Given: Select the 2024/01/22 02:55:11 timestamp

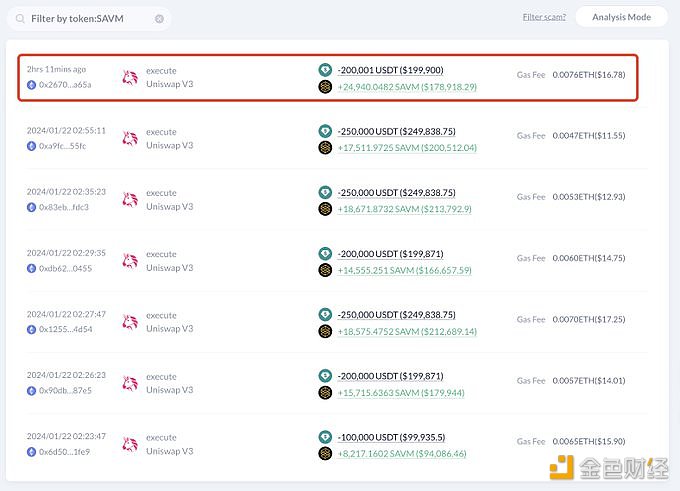Looking at the screenshot, I should pyautogui.click(x=66, y=131).
